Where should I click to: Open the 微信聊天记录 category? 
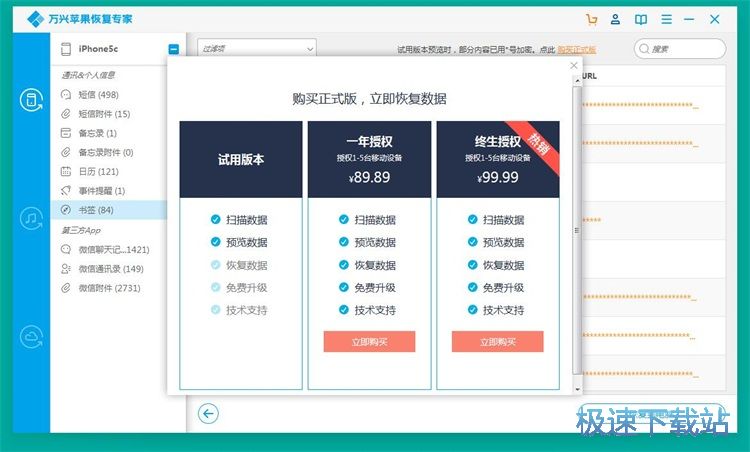point(109,249)
